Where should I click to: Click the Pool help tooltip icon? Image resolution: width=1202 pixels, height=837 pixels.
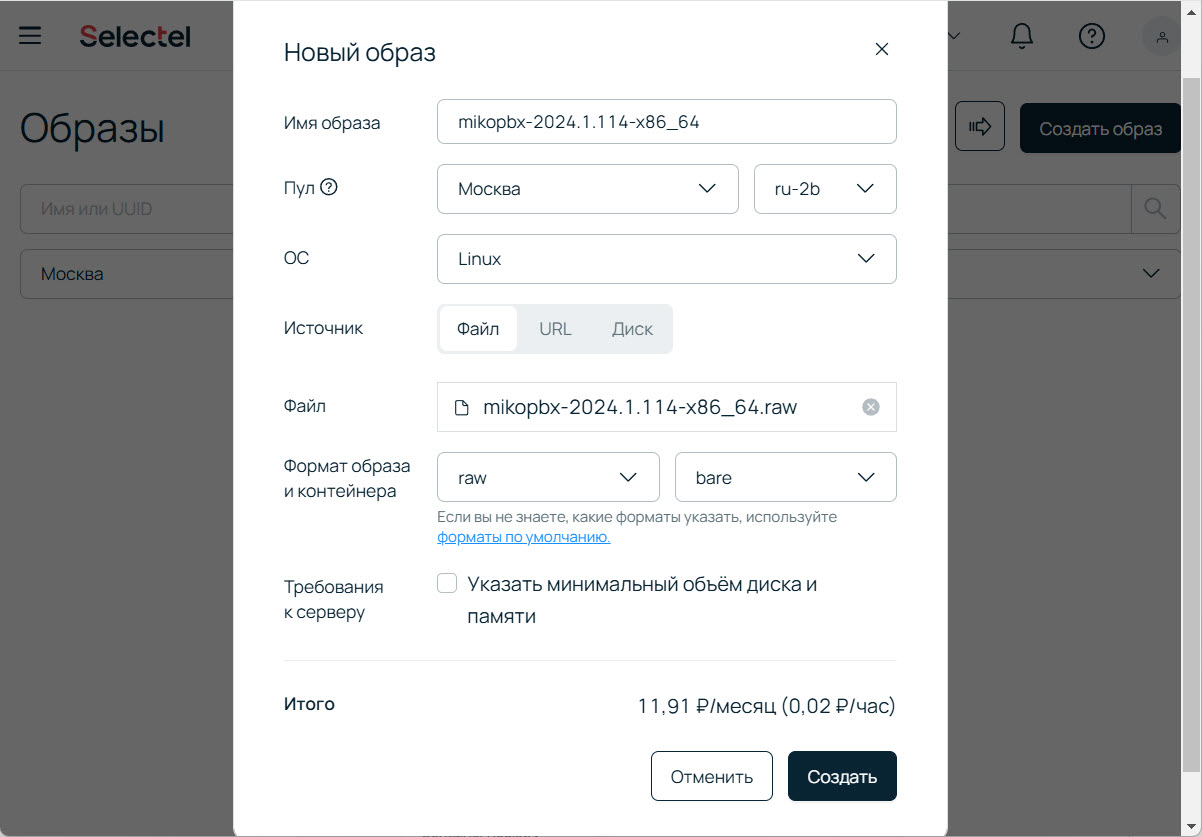328,187
